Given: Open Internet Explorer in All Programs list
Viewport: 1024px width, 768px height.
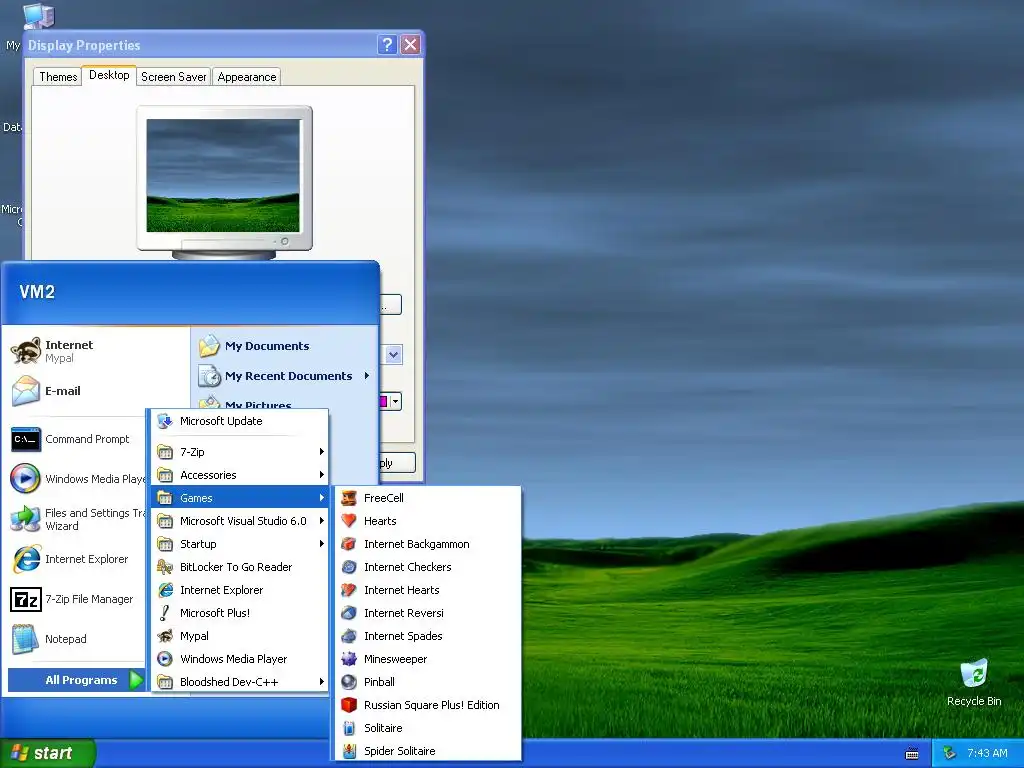Looking at the screenshot, I should (x=240, y=590).
